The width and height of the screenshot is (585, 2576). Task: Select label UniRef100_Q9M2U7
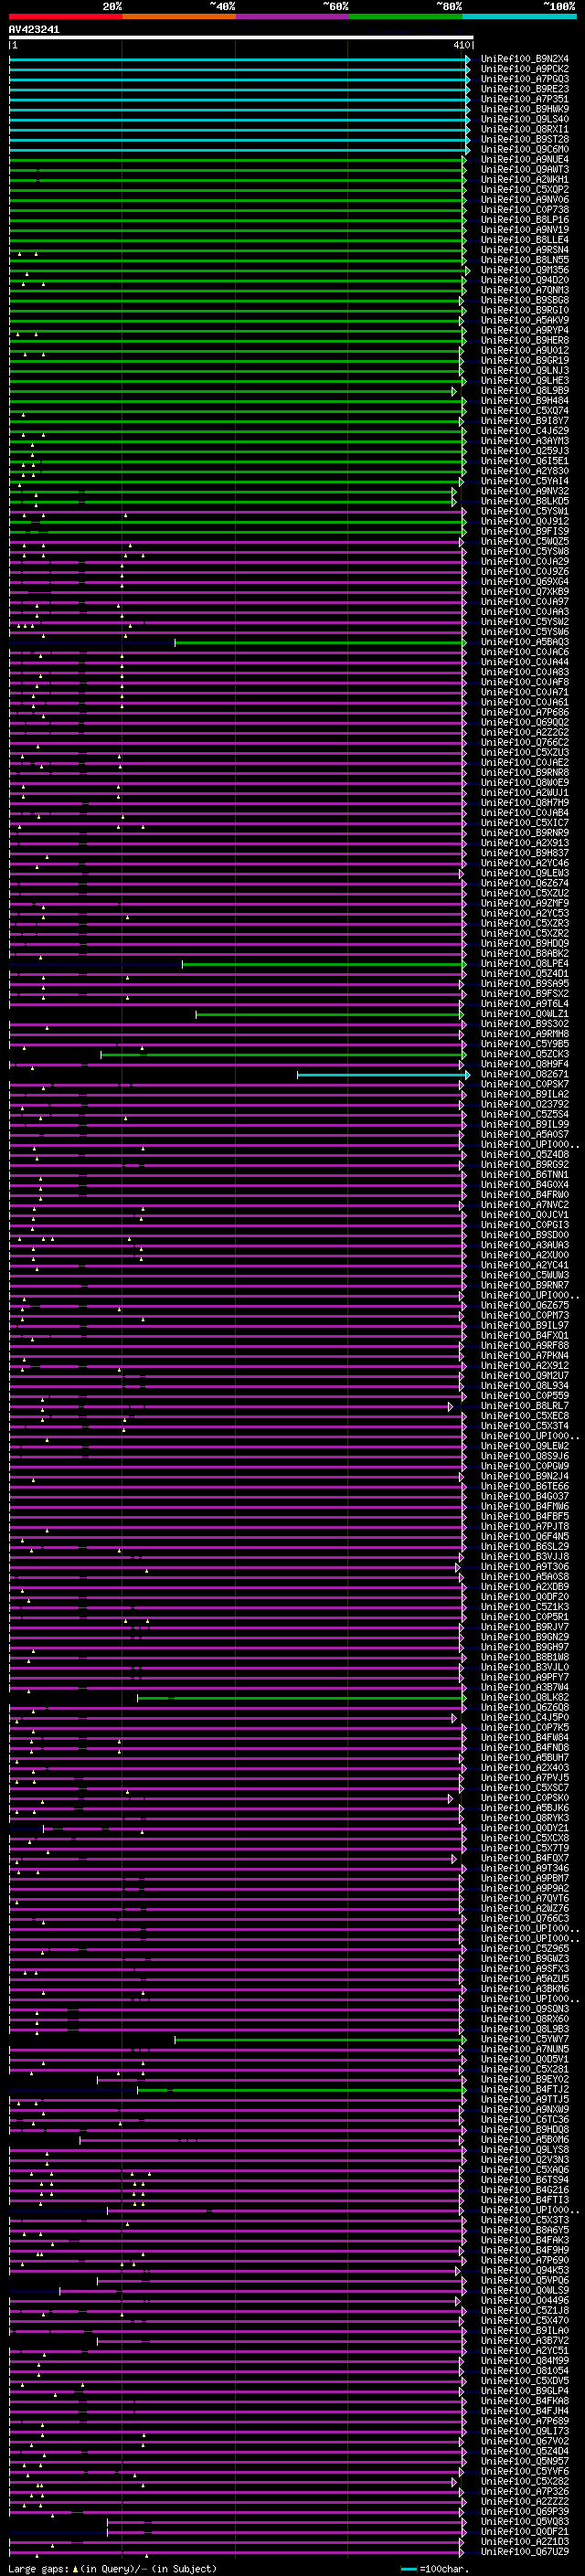point(525,1376)
